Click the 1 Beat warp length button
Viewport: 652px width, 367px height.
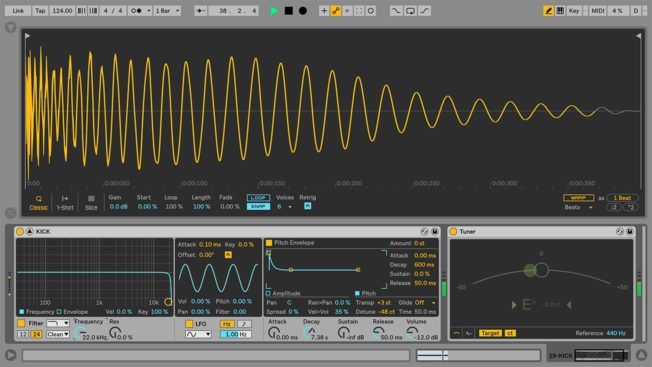622,198
